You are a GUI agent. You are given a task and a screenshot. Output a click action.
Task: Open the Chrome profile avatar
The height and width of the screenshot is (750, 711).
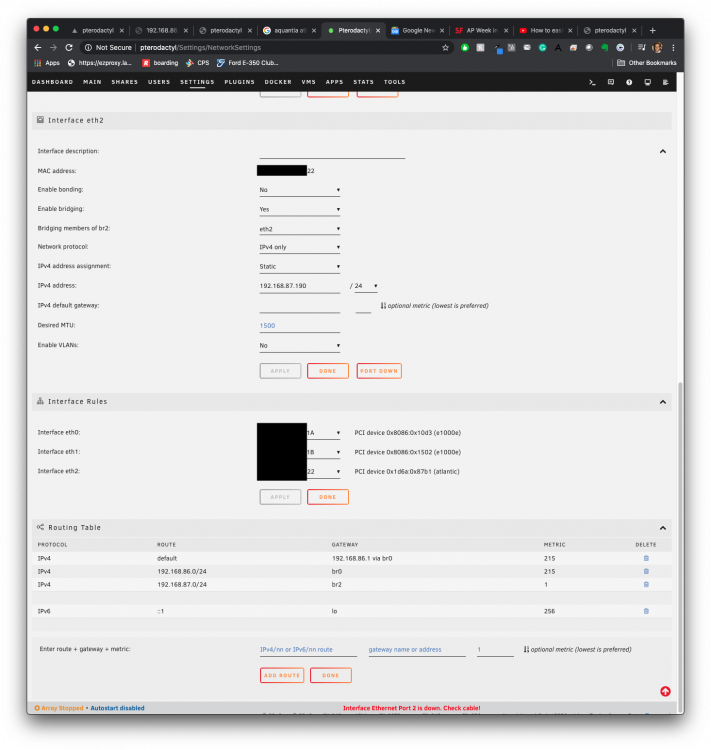(657, 47)
